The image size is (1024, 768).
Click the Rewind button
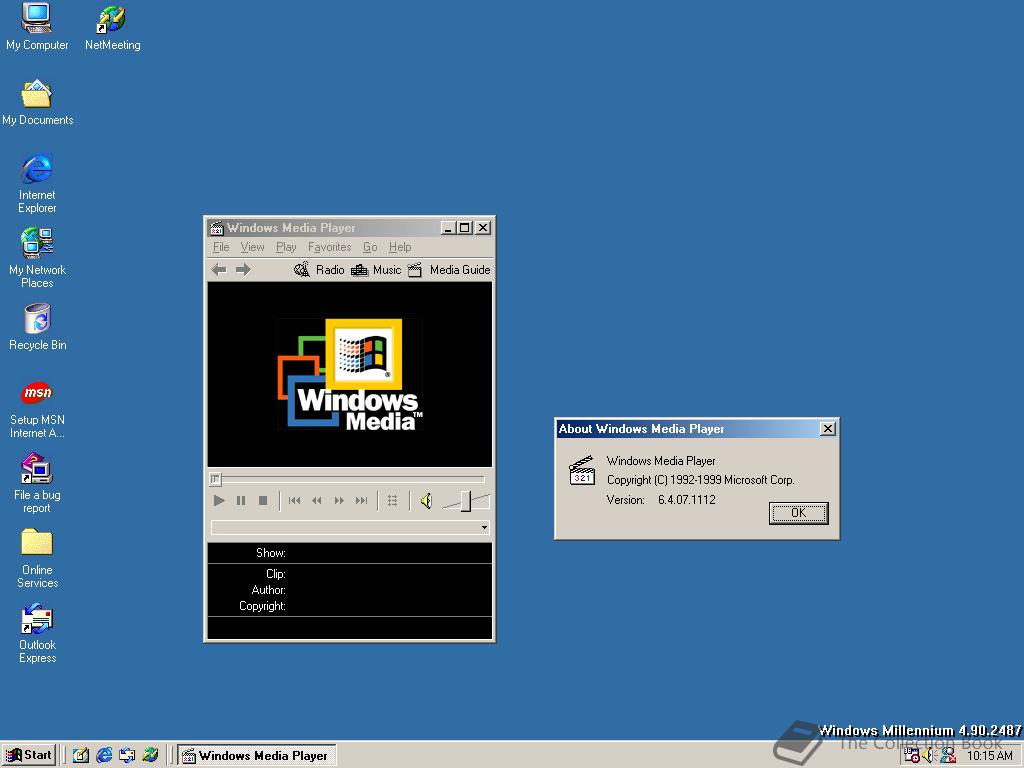(317, 500)
